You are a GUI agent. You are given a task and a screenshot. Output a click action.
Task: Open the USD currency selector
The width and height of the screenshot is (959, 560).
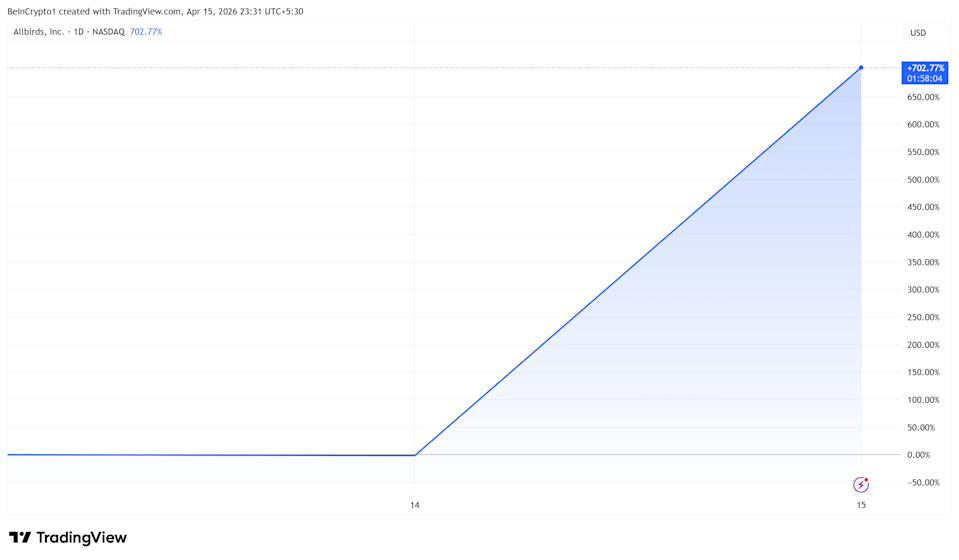917,33
